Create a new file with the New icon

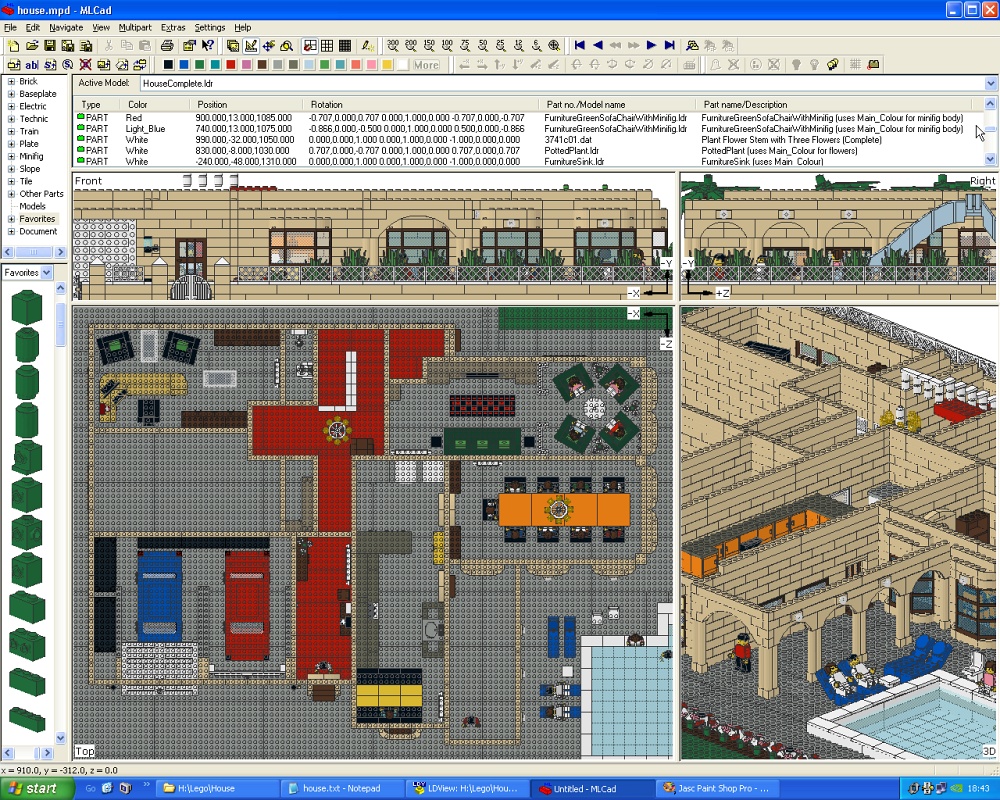13,46
